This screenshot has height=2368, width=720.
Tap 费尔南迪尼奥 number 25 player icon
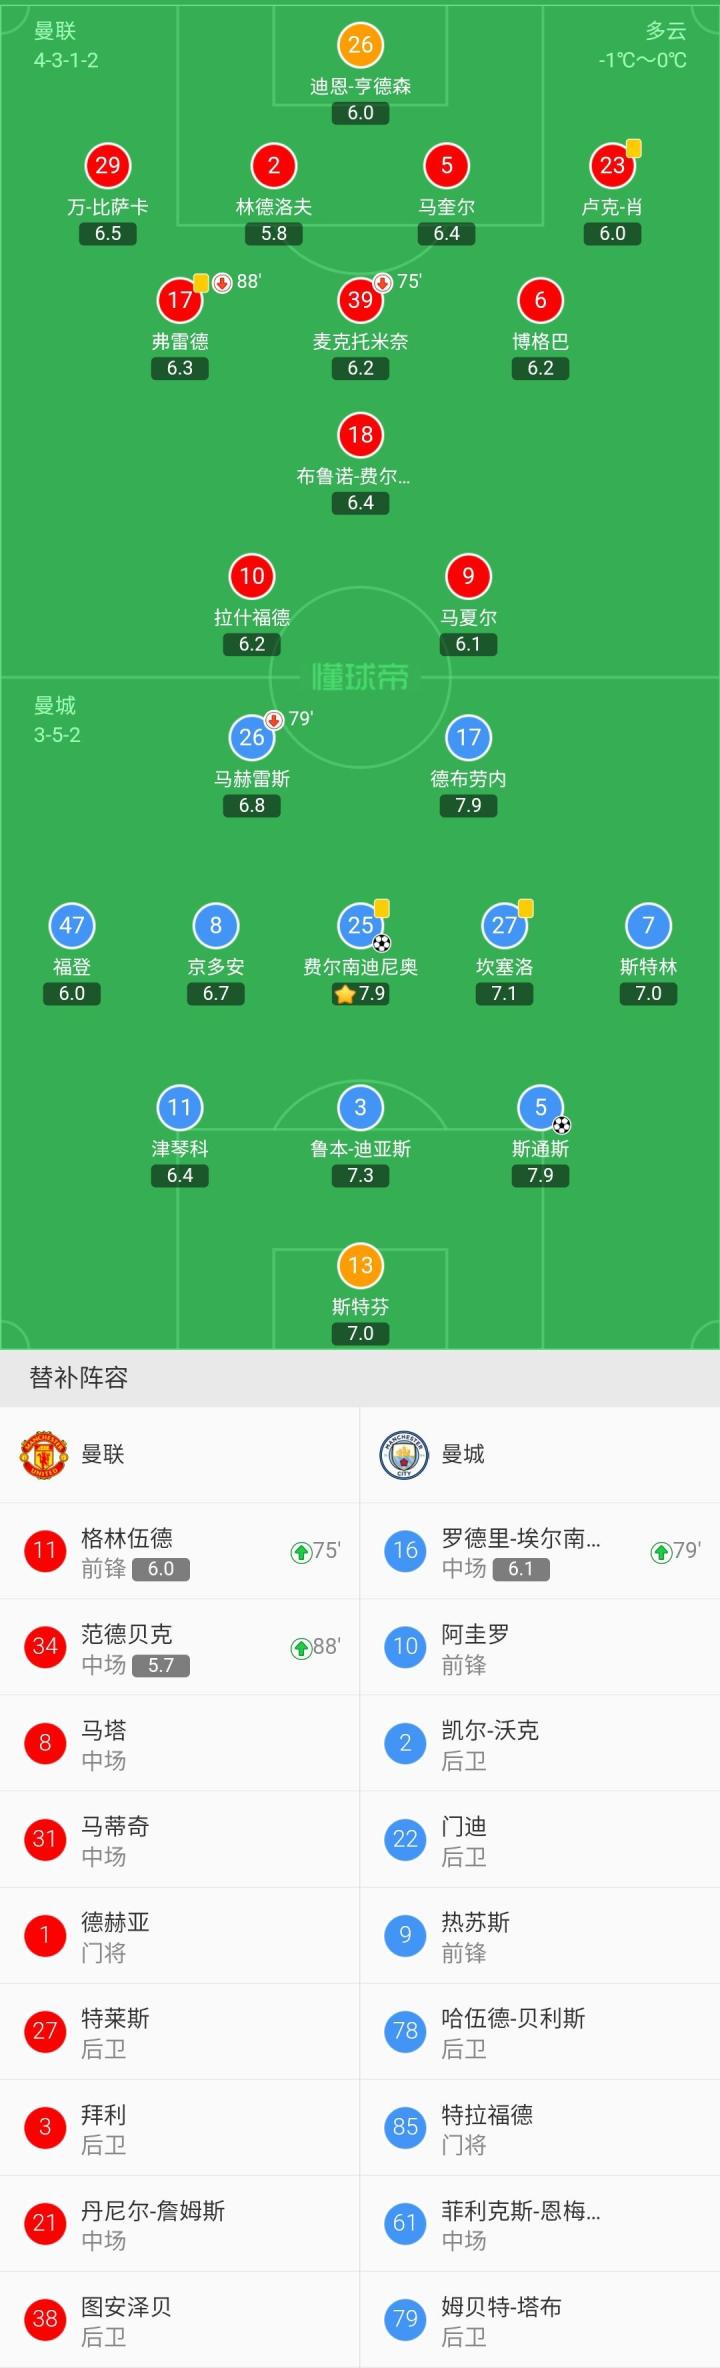[x=360, y=926]
